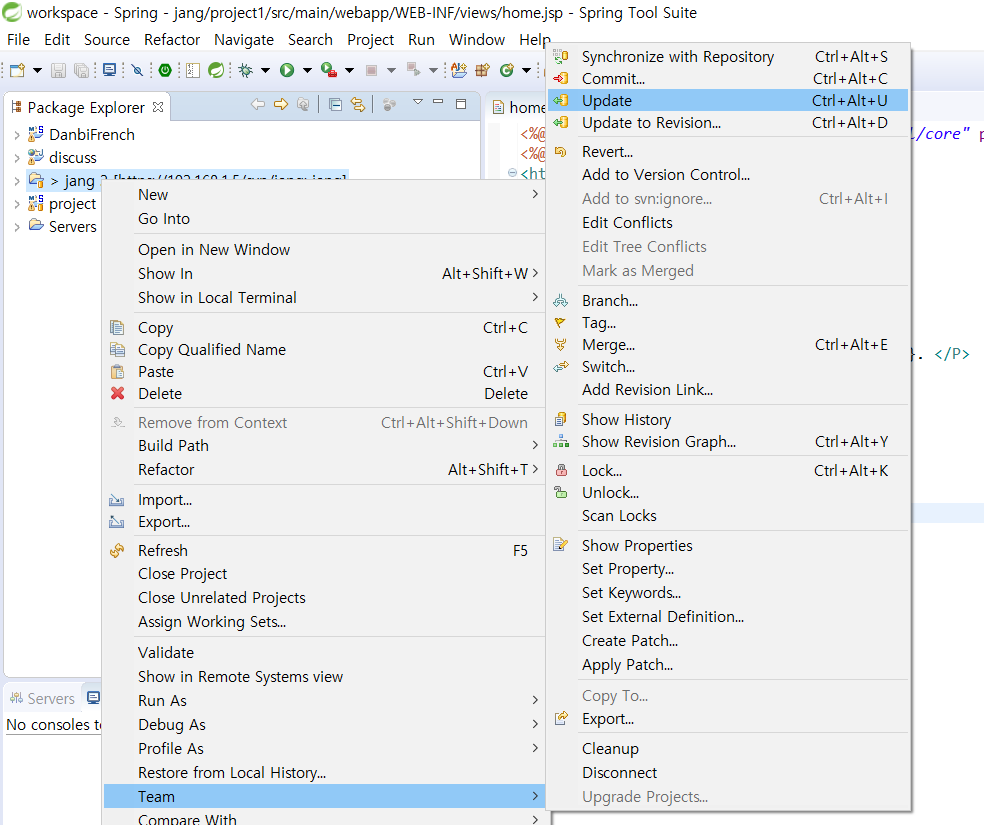Open the Navigate menu
This screenshot has width=984, height=825.
tap(243, 40)
